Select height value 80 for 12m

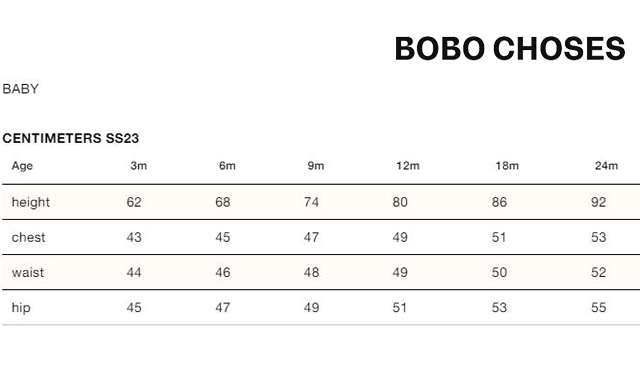point(400,202)
